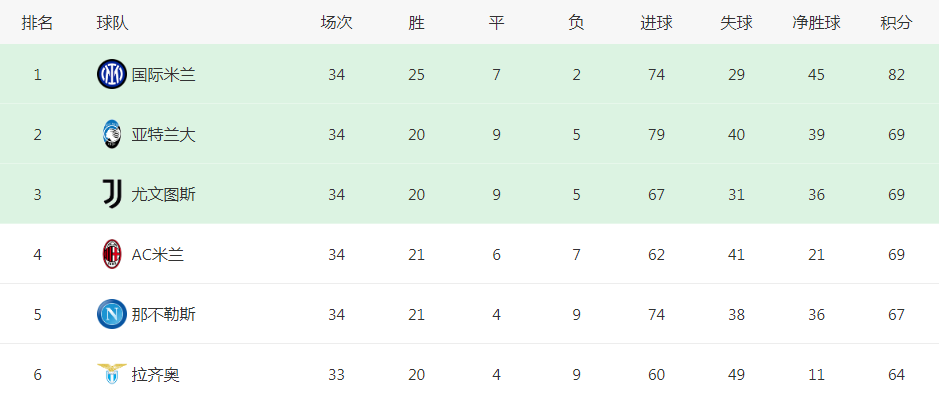
Task: Click the Inter Milan club logo
Action: tap(112, 75)
